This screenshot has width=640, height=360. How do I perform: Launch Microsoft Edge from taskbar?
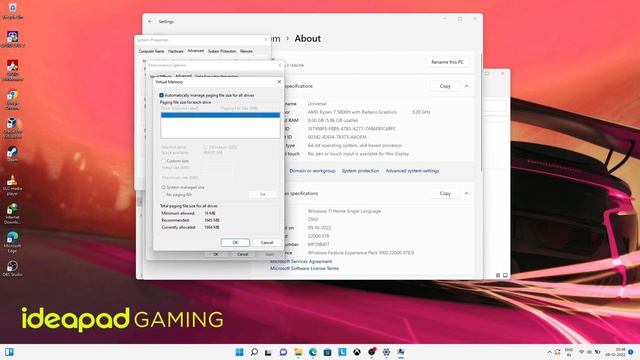(x=313, y=352)
